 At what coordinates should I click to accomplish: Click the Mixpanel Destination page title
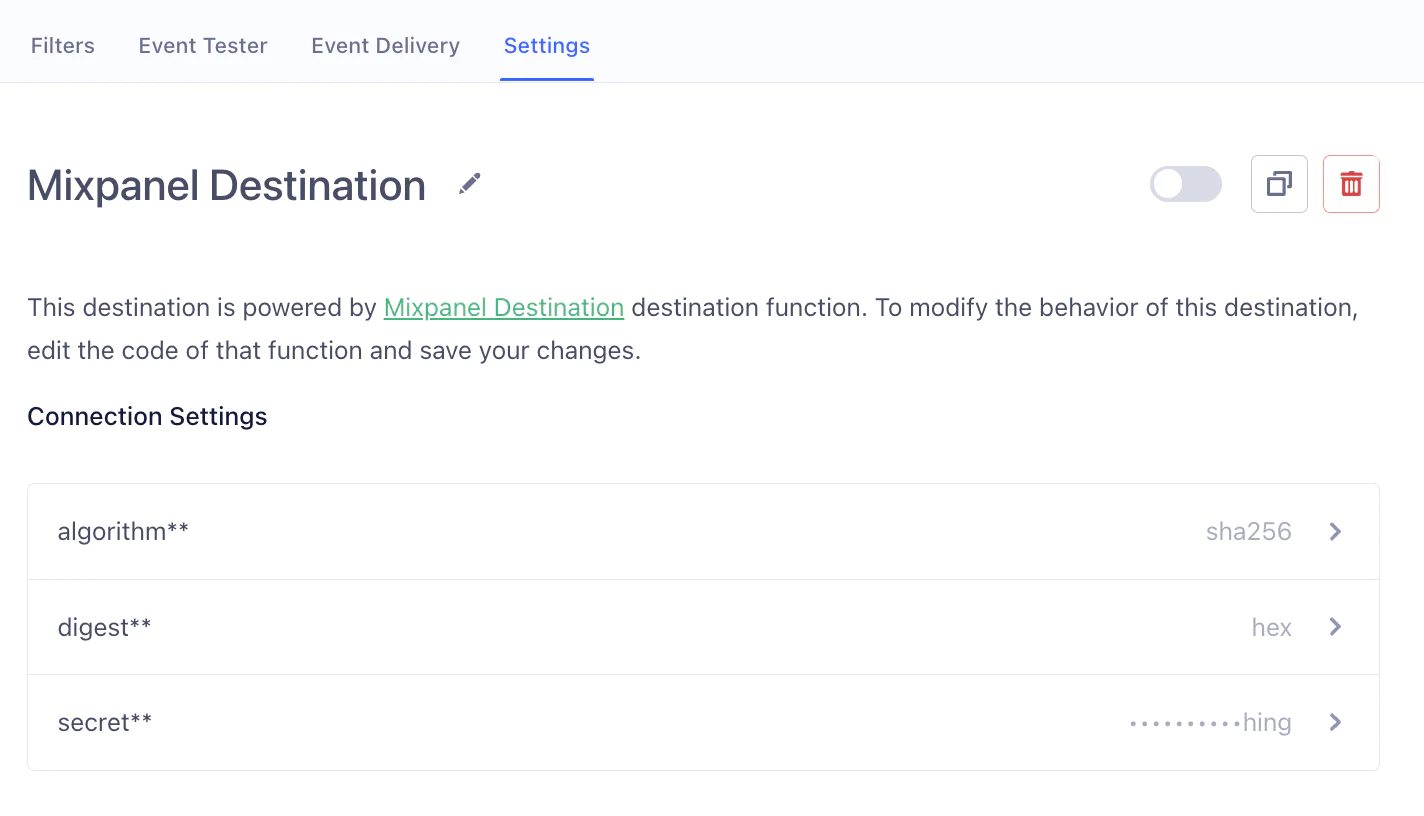point(227,186)
